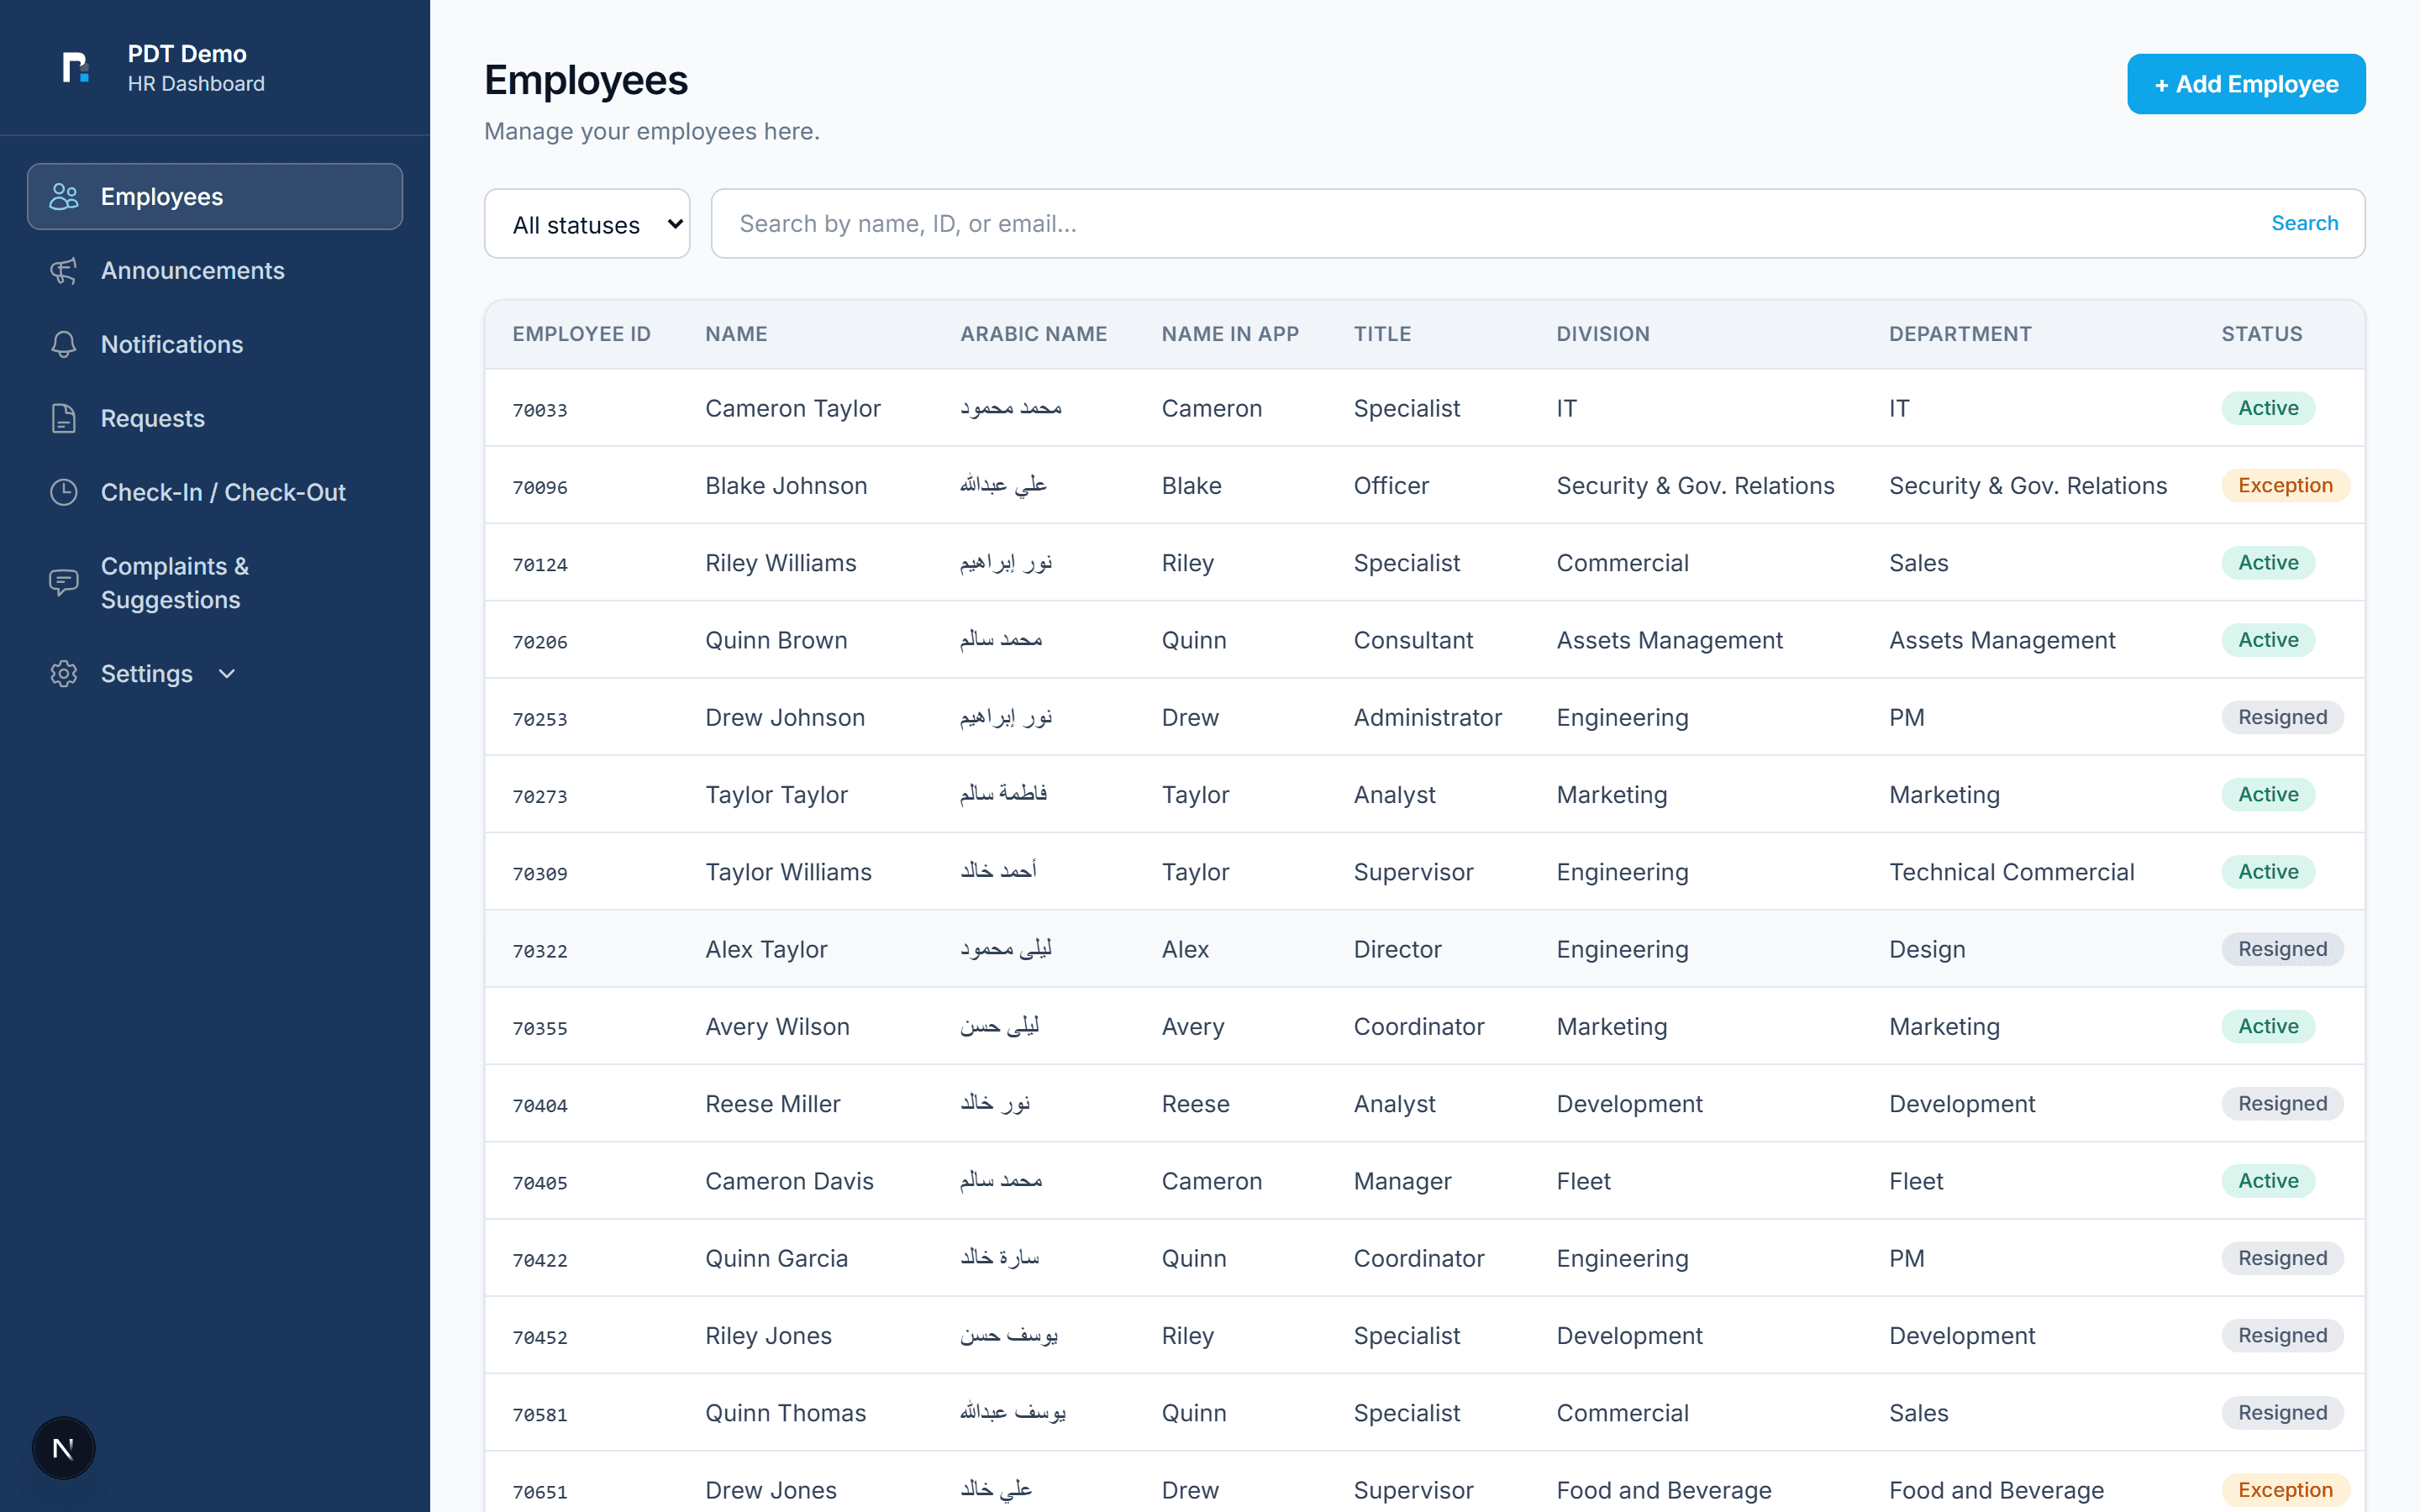This screenshot has width=2420, height=1512.
Task: Select employee ID 70033
Action: [540, 410]
